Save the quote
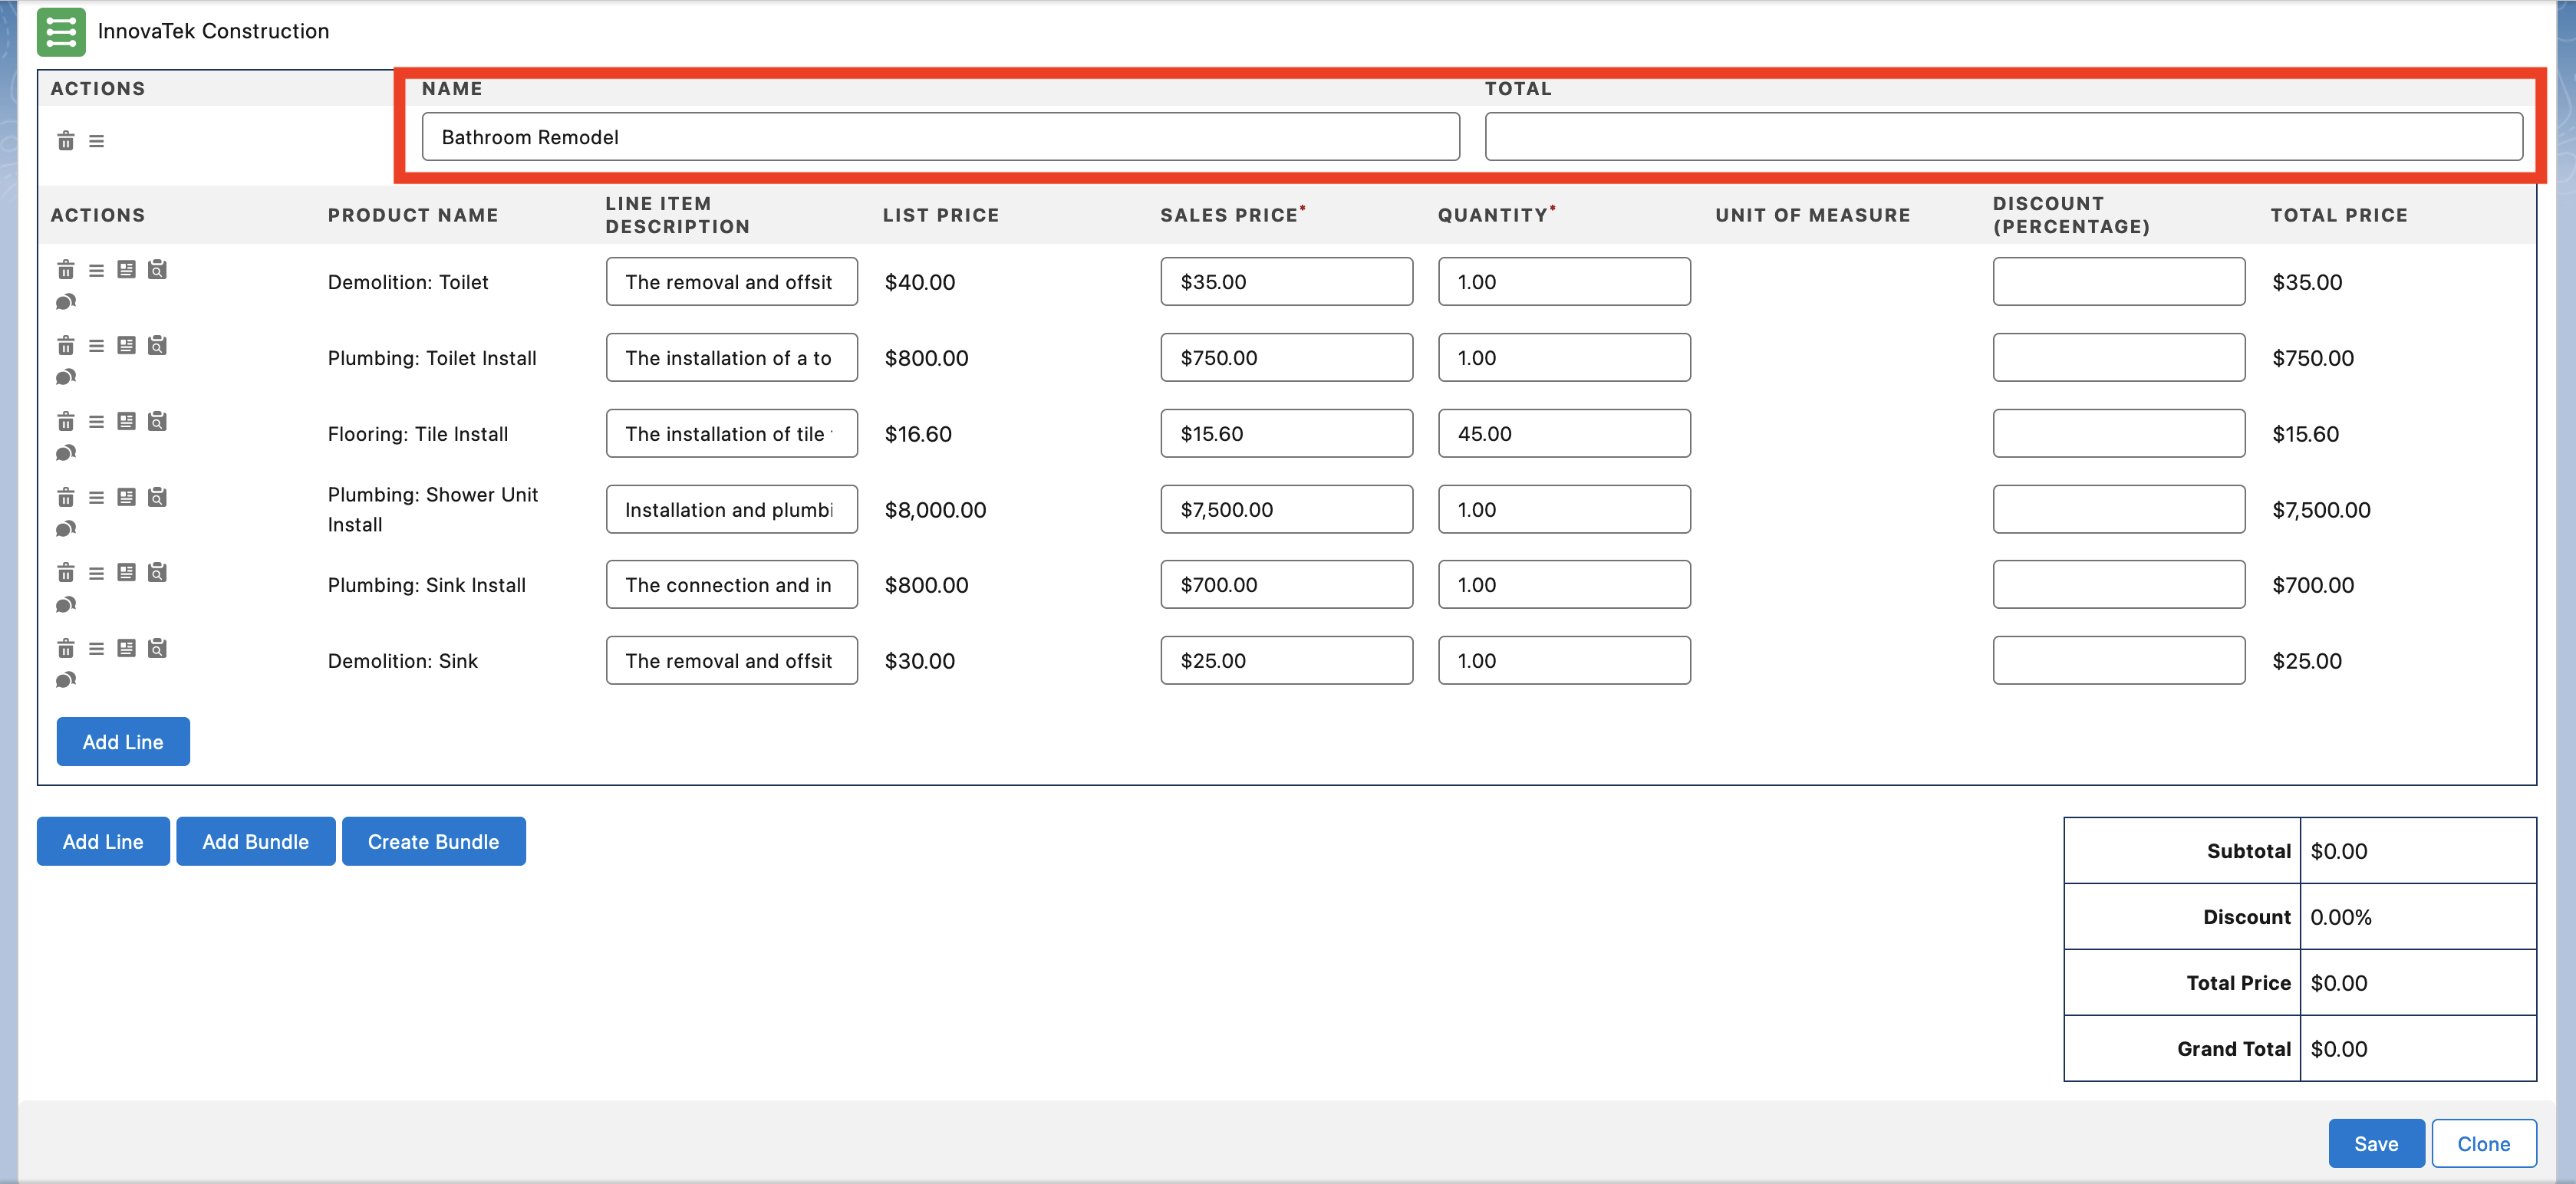Image resolution: width=2576 pixels, height=1184 pixels. [x=2375, y=1143]
